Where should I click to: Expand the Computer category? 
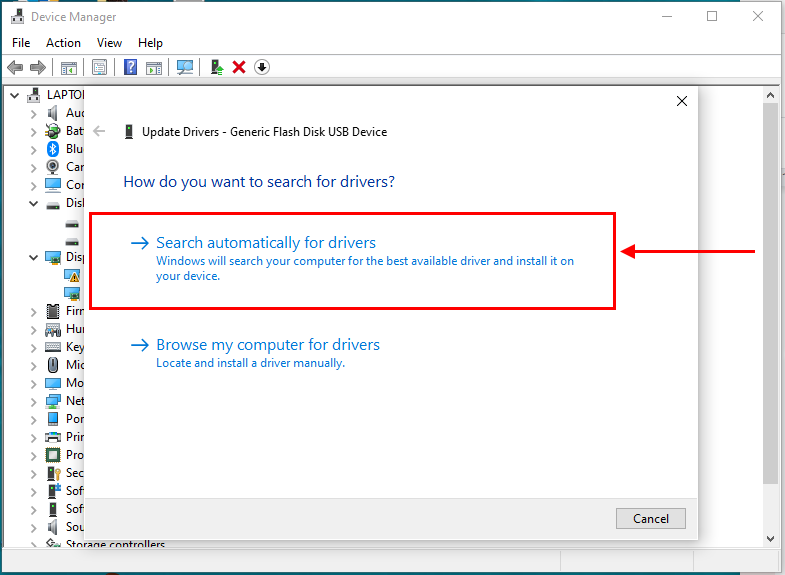[34, 186]
